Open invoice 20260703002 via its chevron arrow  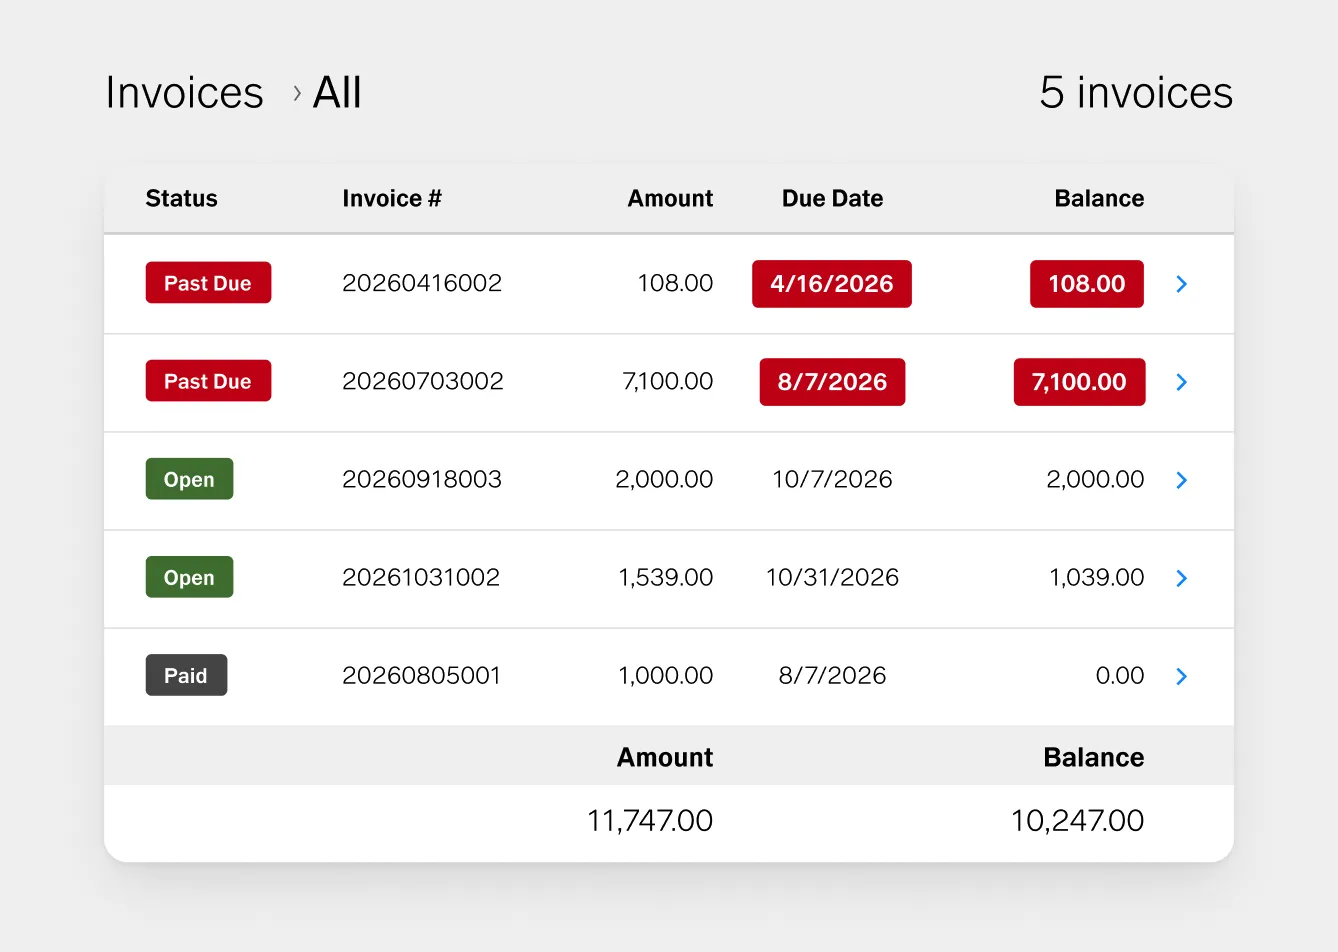coord(1181,382)
